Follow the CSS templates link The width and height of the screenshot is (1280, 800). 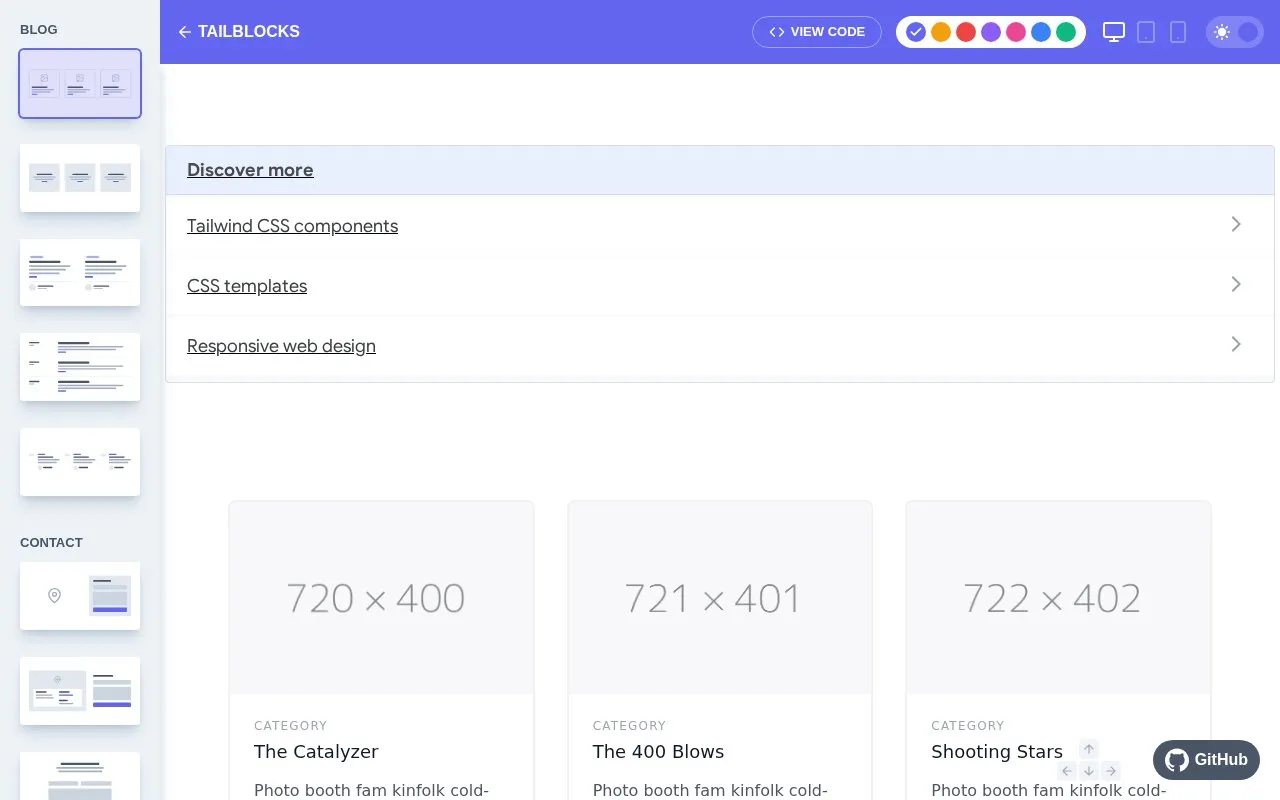pos(247,286)
